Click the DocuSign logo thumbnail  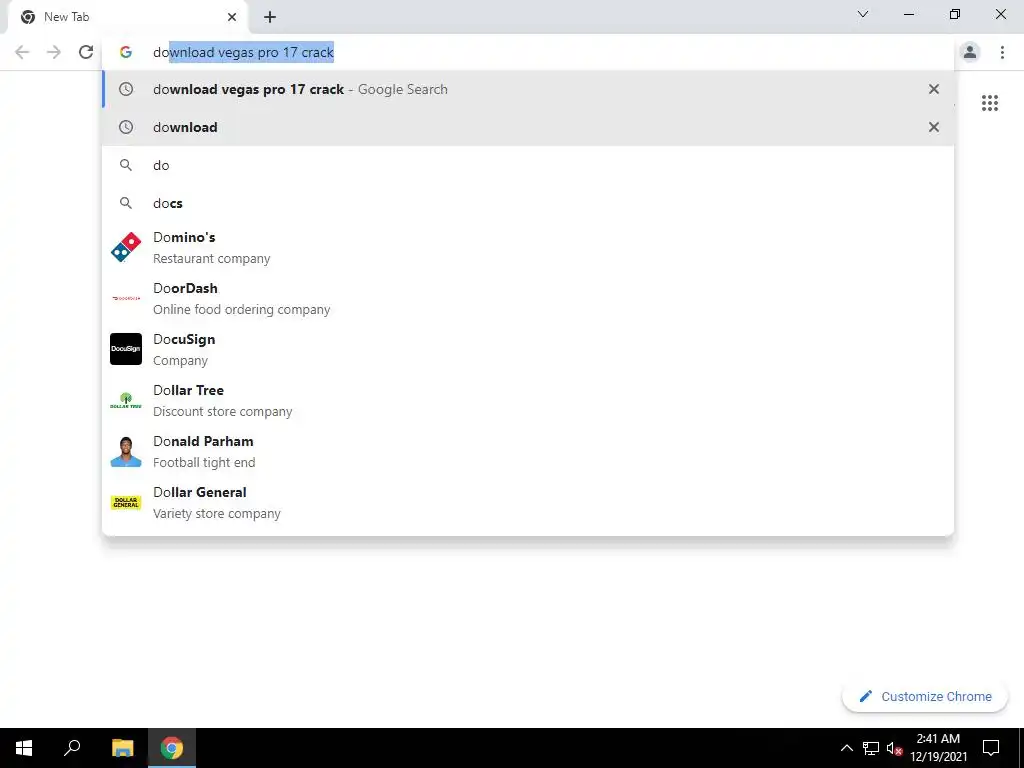[126, 349]
